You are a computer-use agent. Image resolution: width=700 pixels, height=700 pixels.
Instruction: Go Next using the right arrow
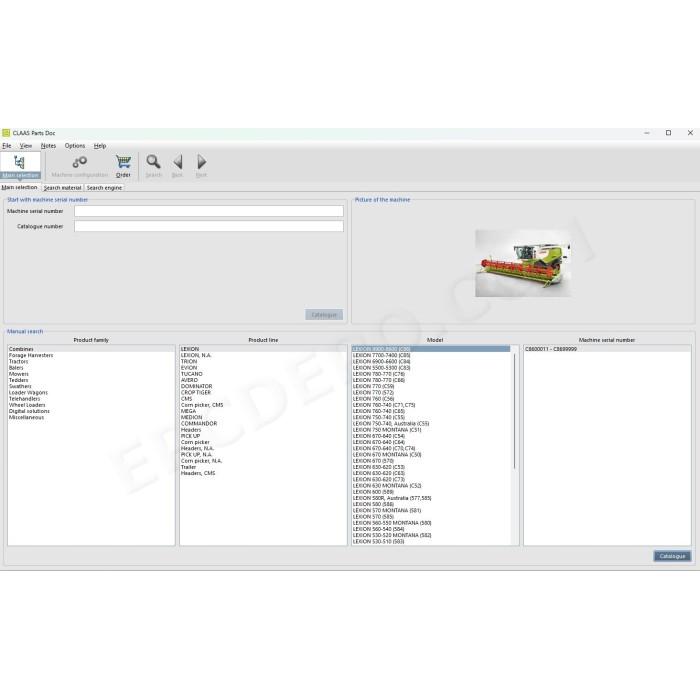pos(201,166)
